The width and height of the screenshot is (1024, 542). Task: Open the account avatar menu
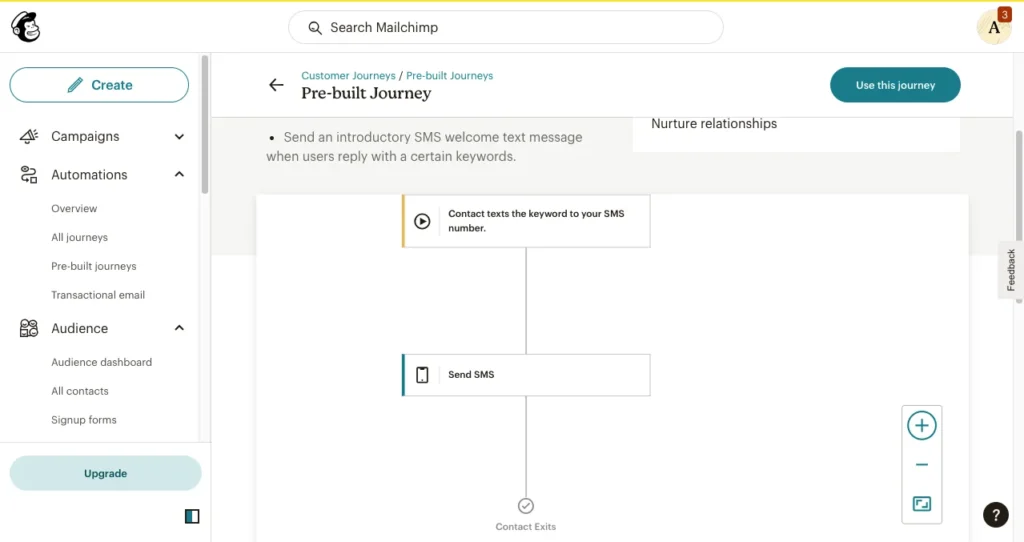(x=993, y=27)
